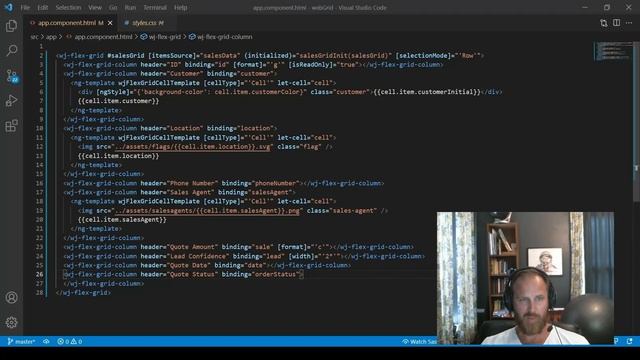Viewport: 640px width, 360px height.
Task: Click {{cell.item.customer}} on line 7
Action: click(118, 101)
